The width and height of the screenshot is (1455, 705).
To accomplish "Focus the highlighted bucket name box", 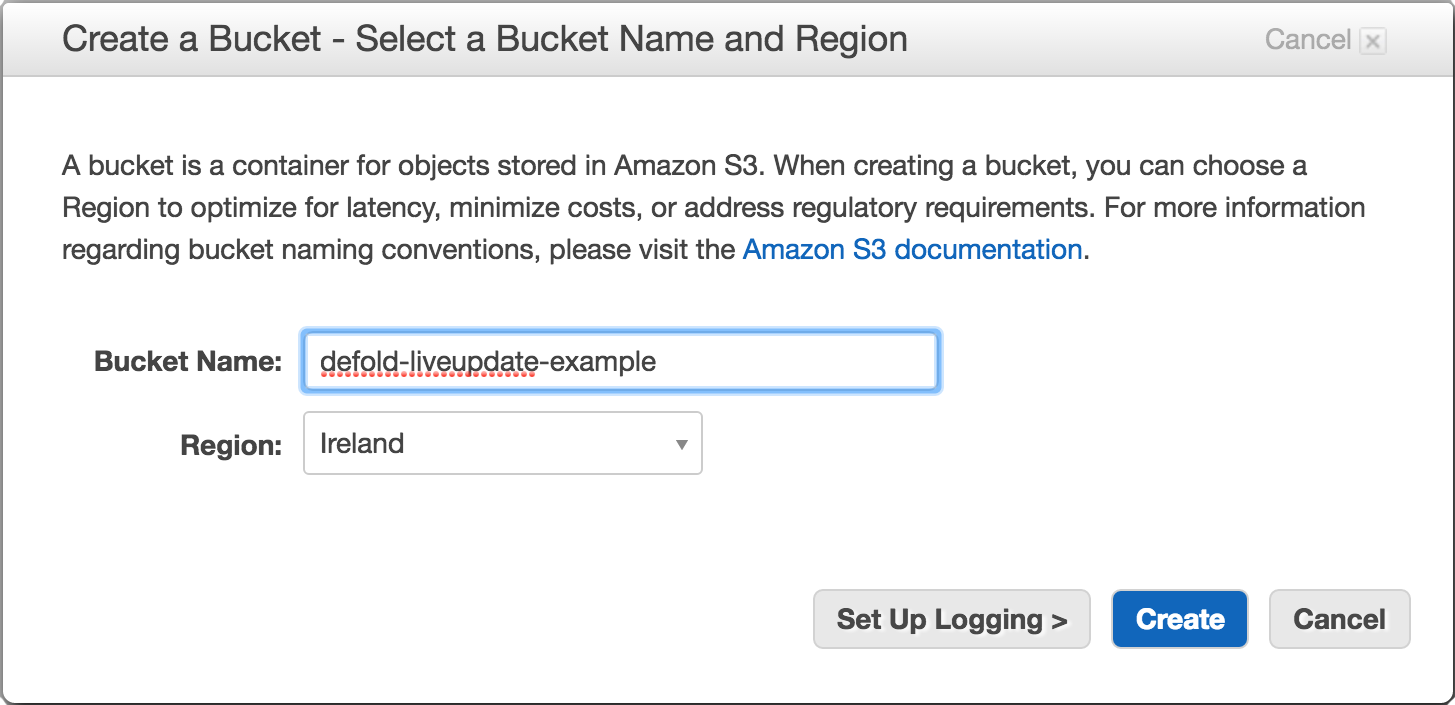I will (620, 361).
